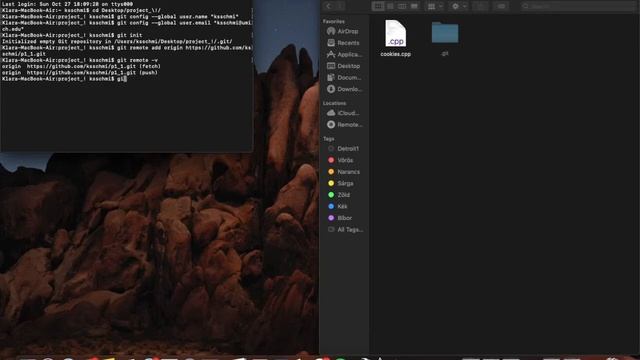Click the Terminal 'Last login' line
The image size is (640, 360).
(67, 4)
